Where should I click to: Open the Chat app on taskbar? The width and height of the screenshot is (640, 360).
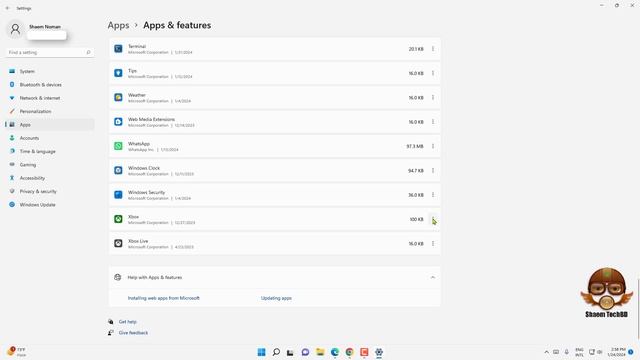click(x=305, y=352)
